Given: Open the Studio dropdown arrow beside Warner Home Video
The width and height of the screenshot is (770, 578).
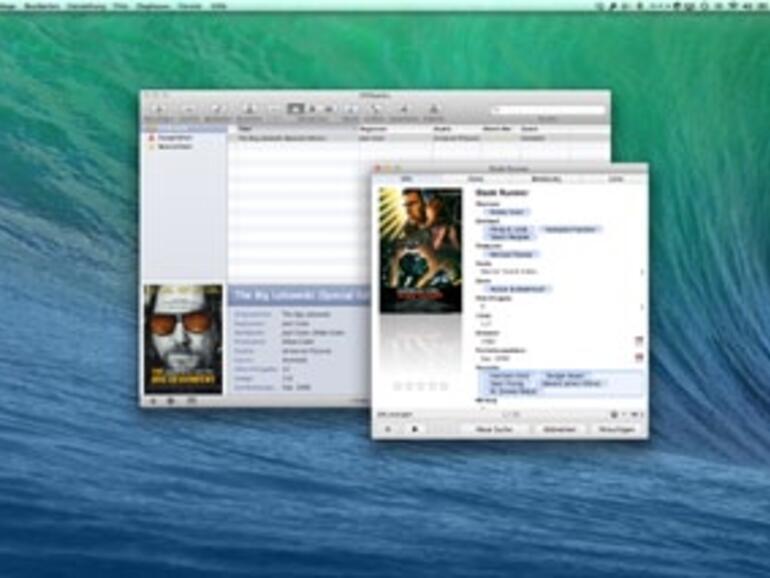Looking at the screenshot, I should pos(641,272).
